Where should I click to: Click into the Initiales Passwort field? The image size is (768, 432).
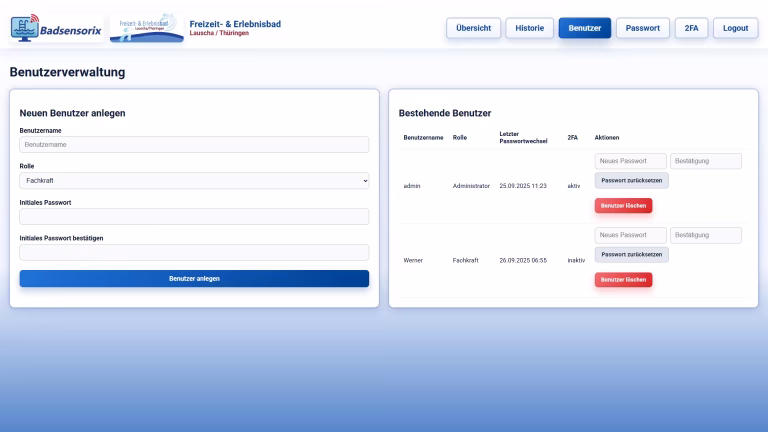click(x=194, y=217)
